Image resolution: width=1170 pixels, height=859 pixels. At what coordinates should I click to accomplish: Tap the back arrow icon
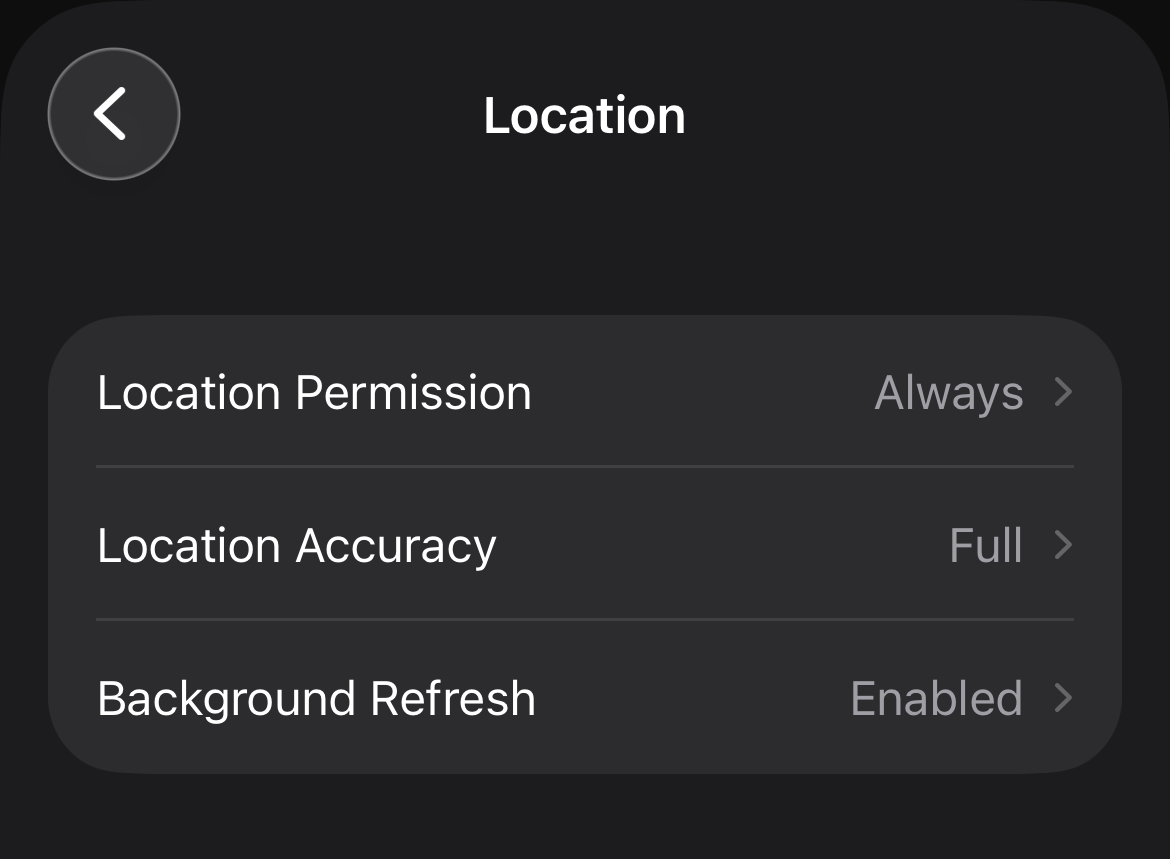pos(110,114)
